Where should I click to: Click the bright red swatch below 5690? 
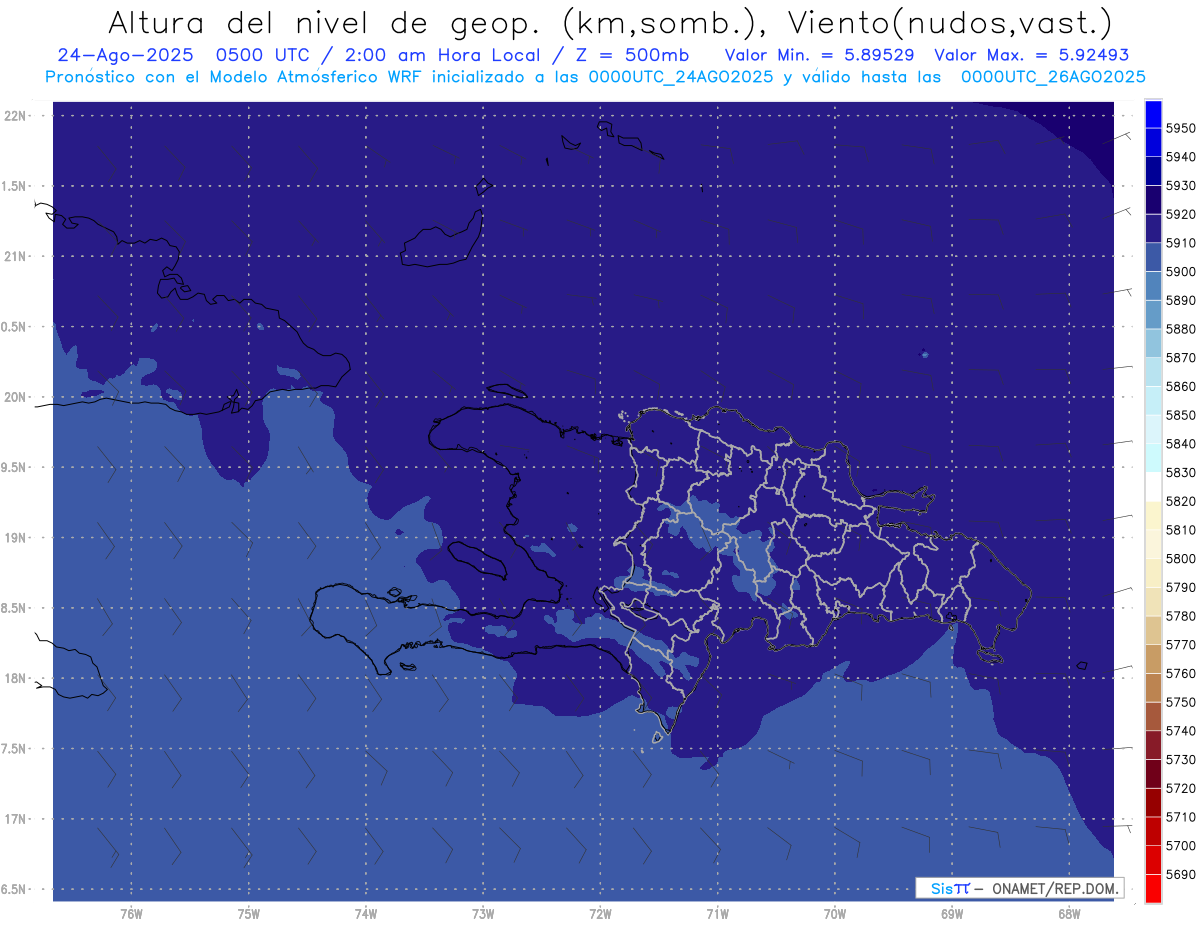pos(1153,888)
